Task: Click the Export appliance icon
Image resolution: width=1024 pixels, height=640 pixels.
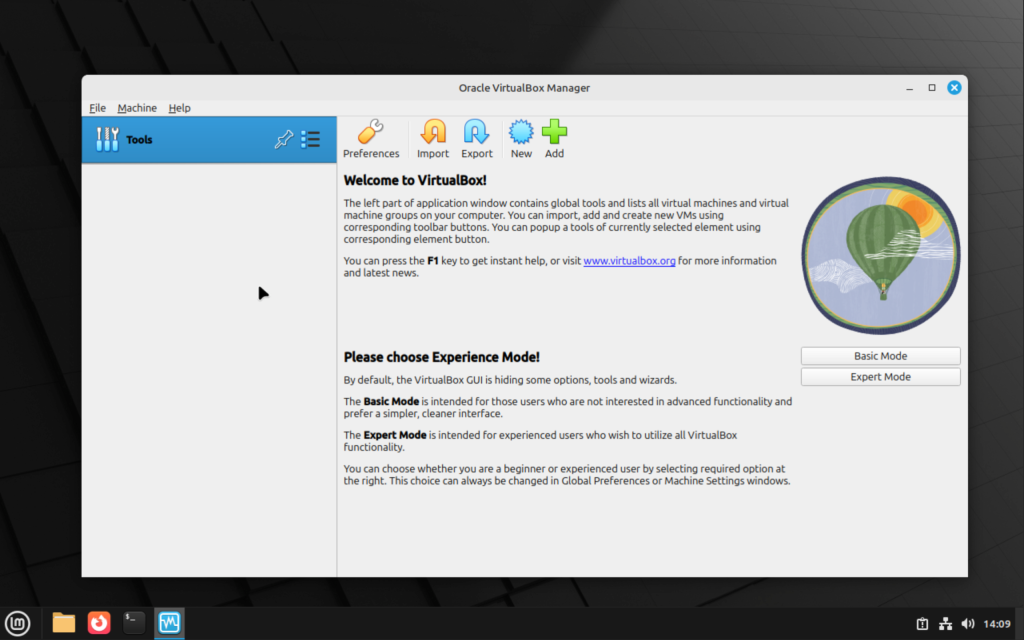Action: pos(476,138)
